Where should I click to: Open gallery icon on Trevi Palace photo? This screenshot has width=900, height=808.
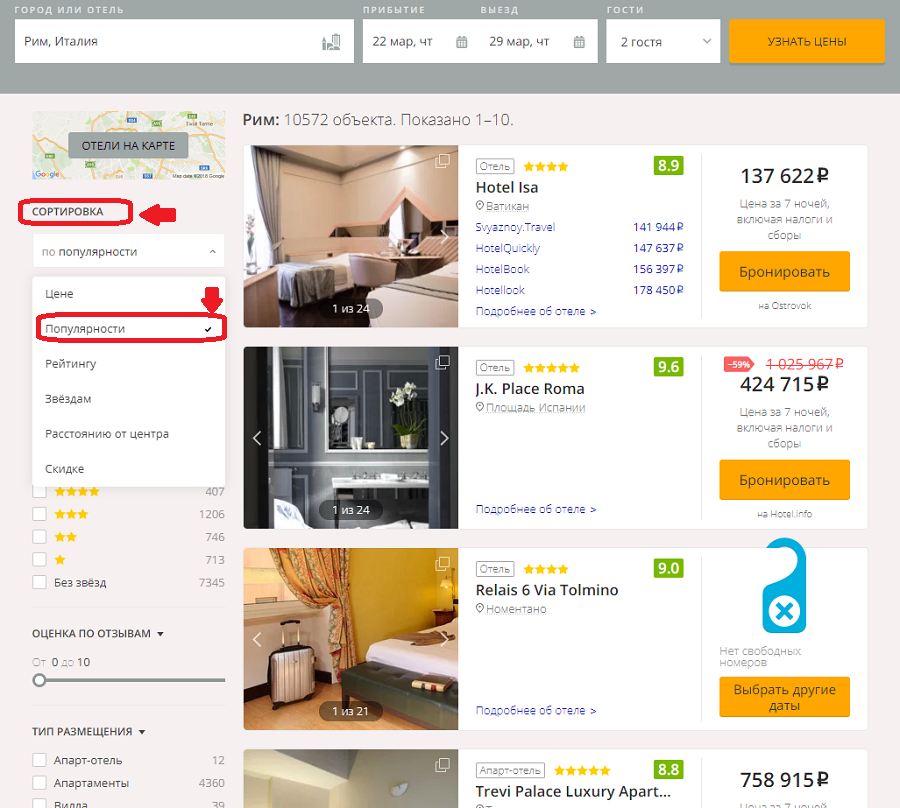(443, 765)
